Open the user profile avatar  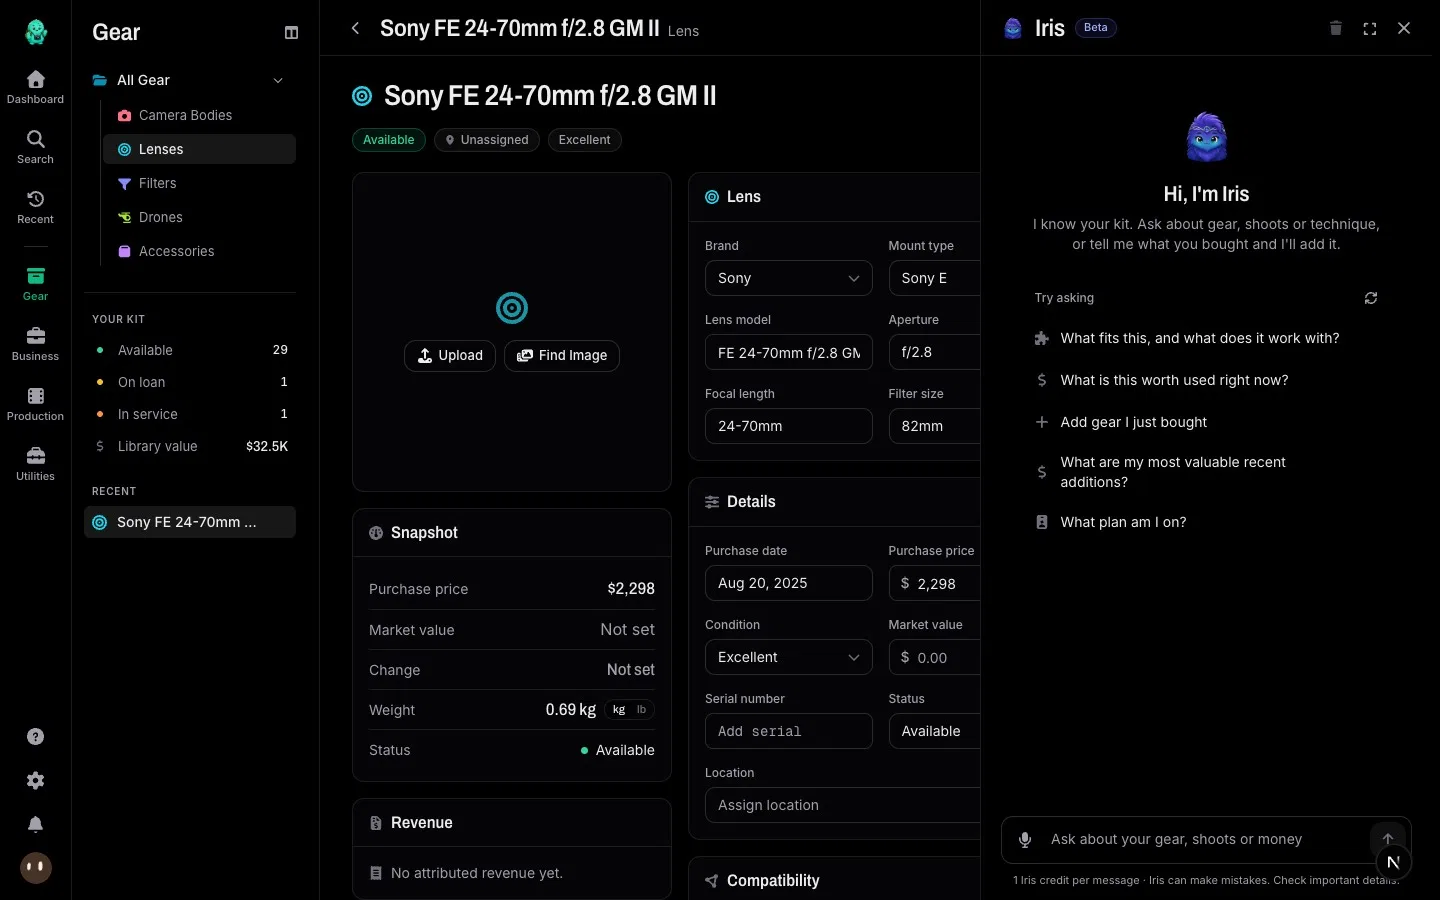tap(36, 868)
